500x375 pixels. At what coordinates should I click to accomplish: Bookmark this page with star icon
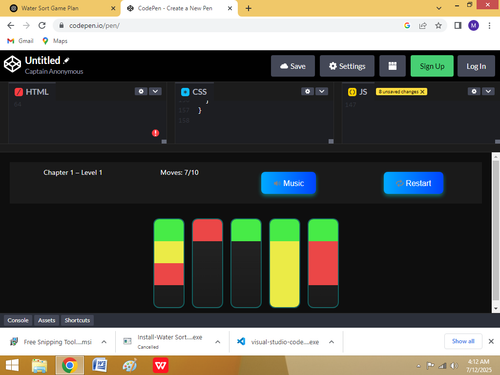click(x=438, y=25)
